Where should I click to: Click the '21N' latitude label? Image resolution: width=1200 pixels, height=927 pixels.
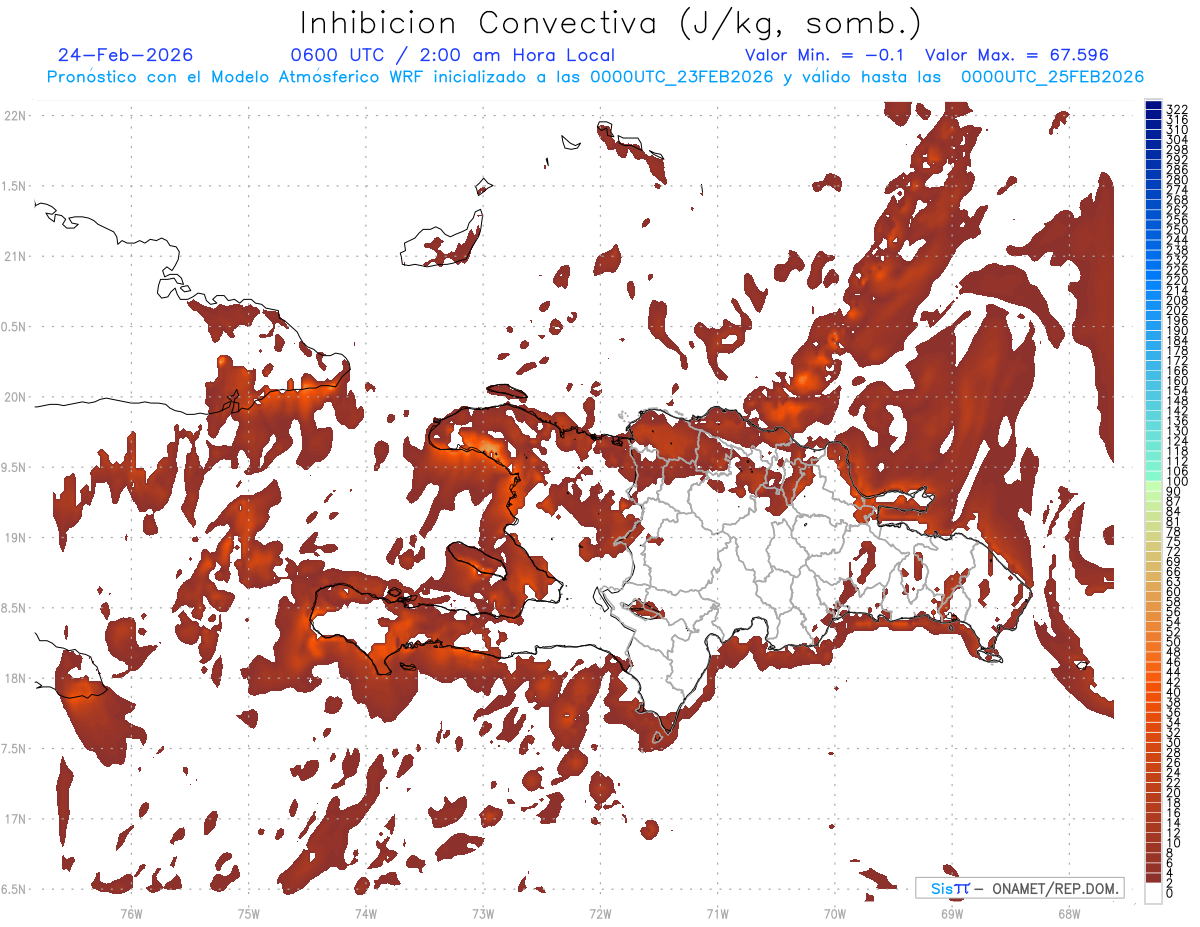click(x=16, y=257)
